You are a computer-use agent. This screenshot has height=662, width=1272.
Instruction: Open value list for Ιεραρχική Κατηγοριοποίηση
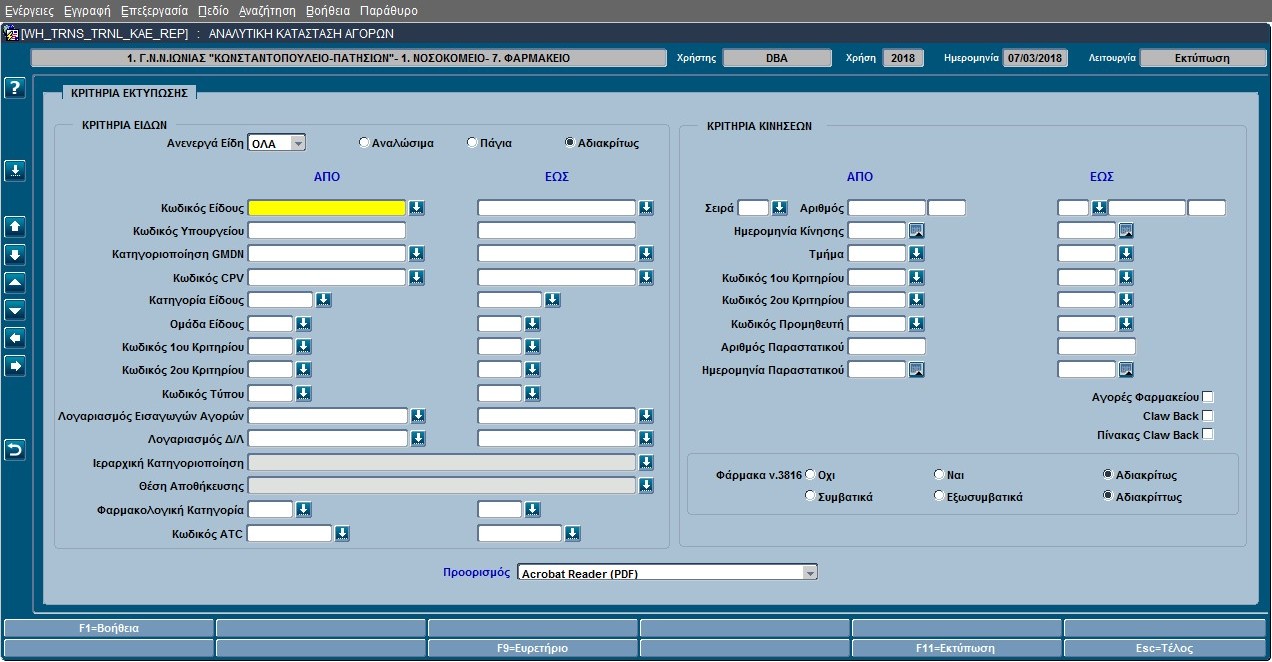647,462
